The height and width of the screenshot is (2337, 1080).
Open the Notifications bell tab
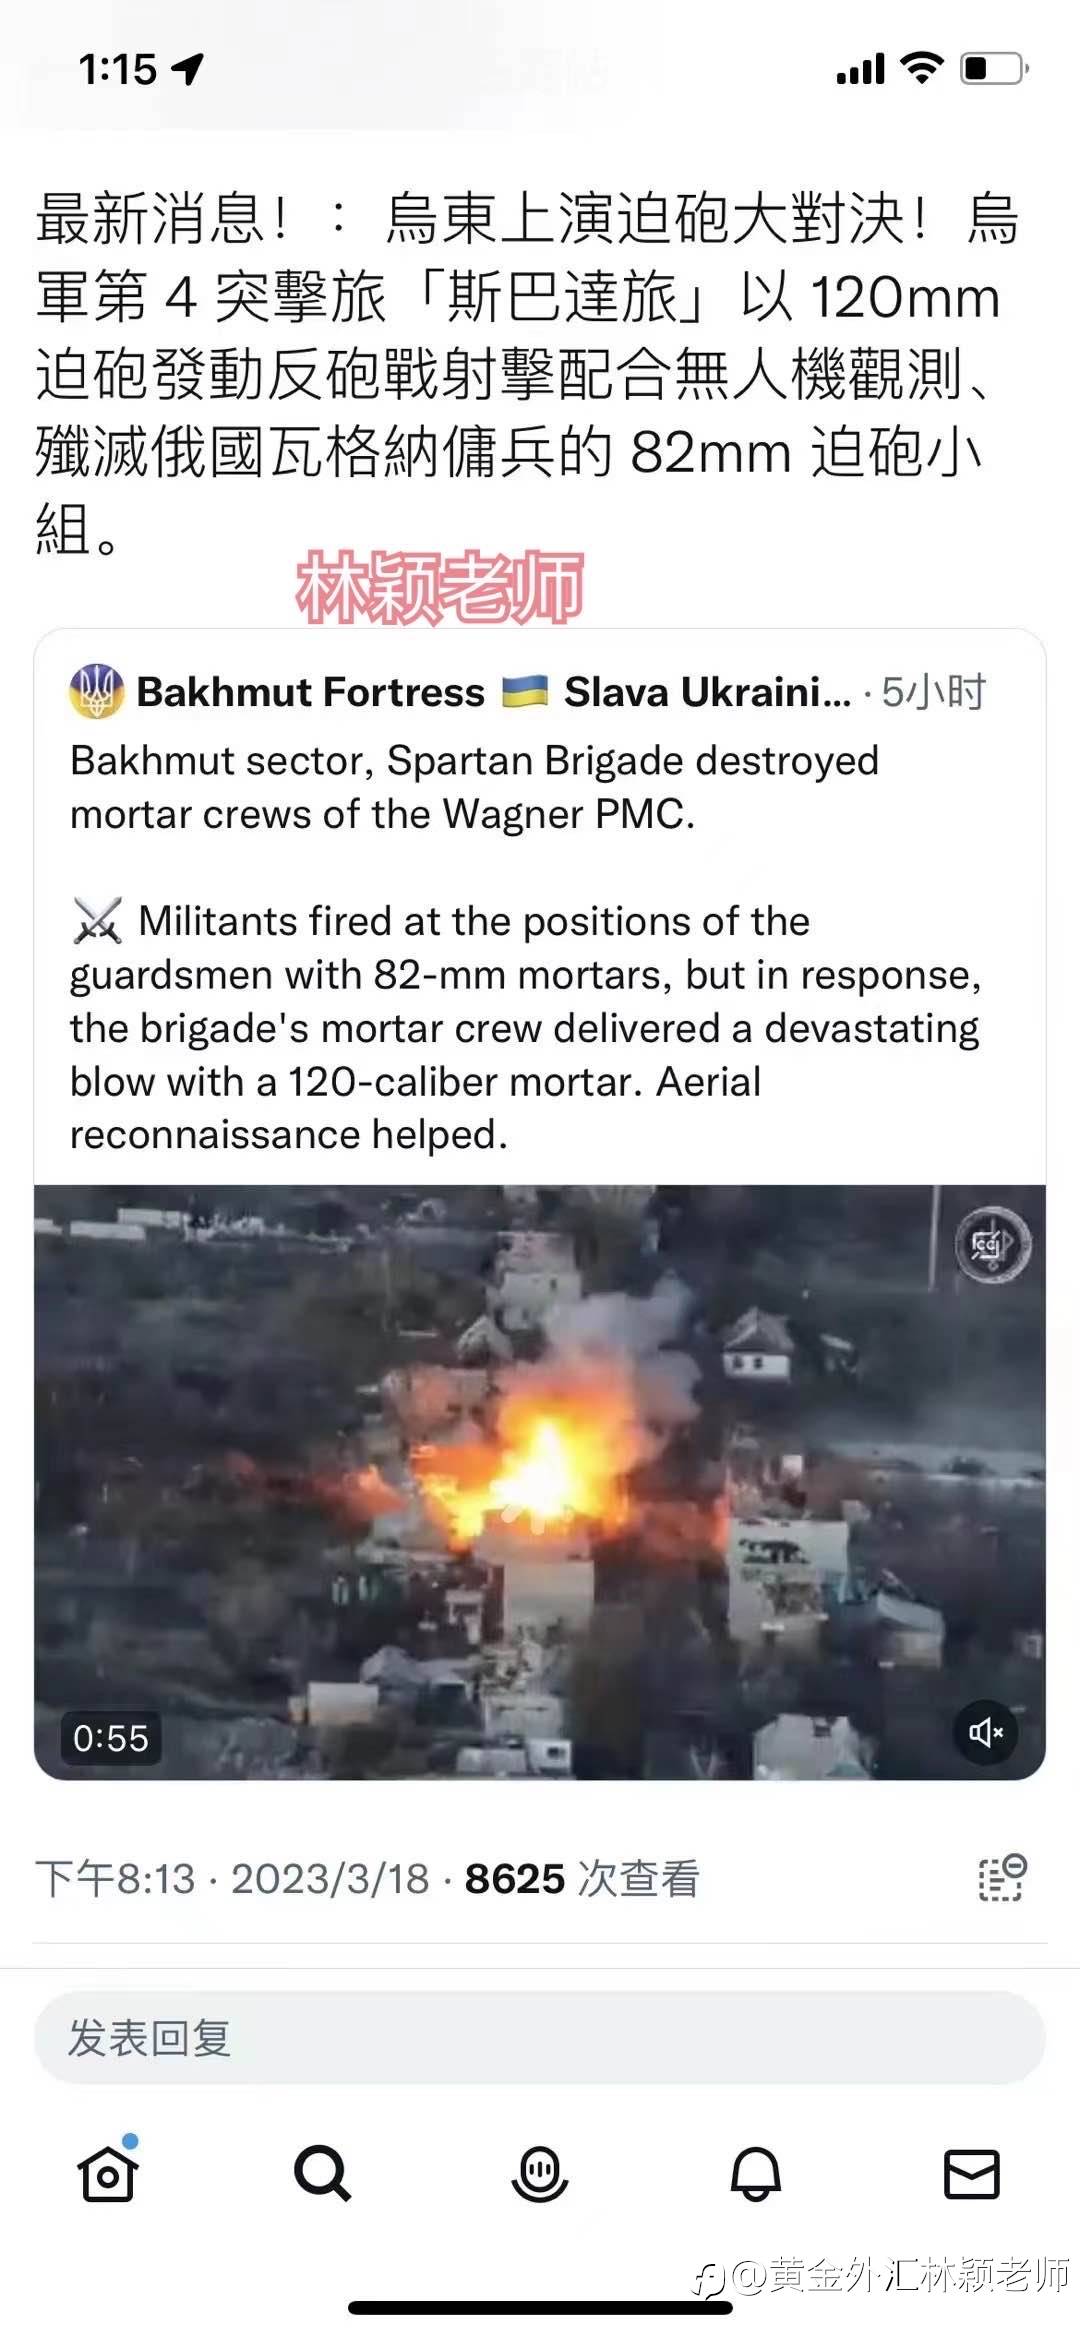tap(756, 2173)
